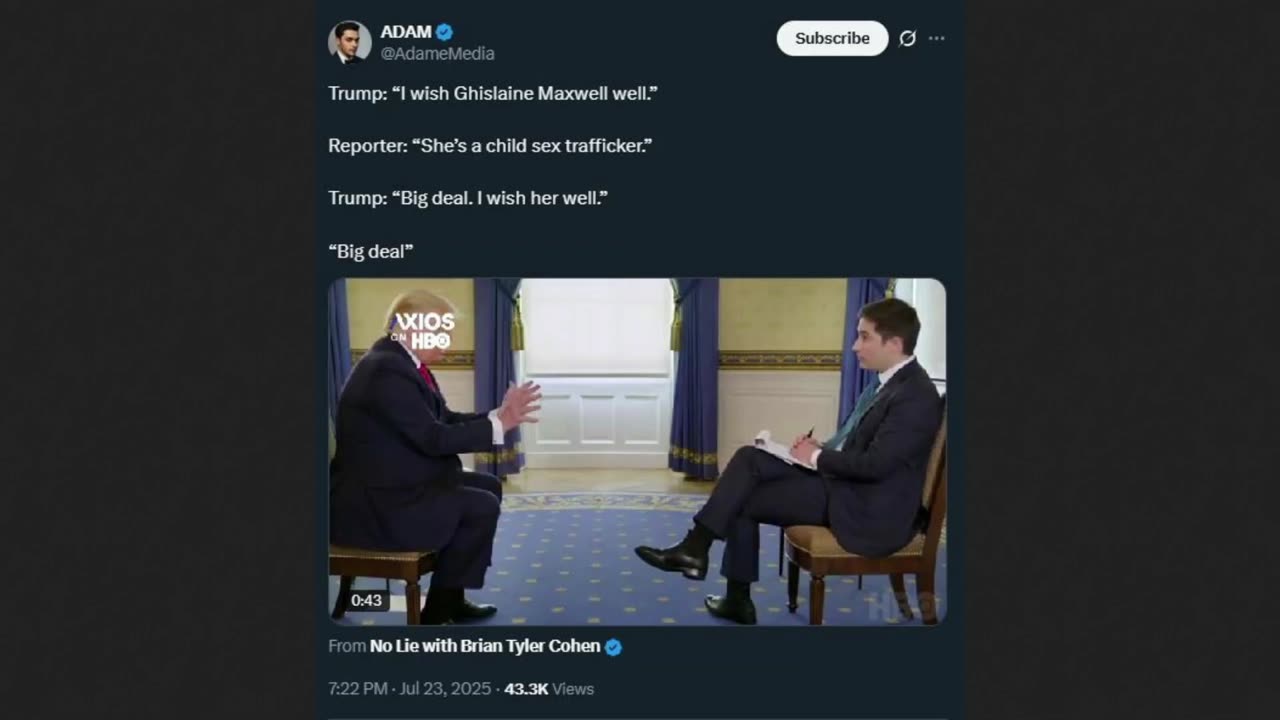Click the HBO watermark in video corner

point(903,604)
